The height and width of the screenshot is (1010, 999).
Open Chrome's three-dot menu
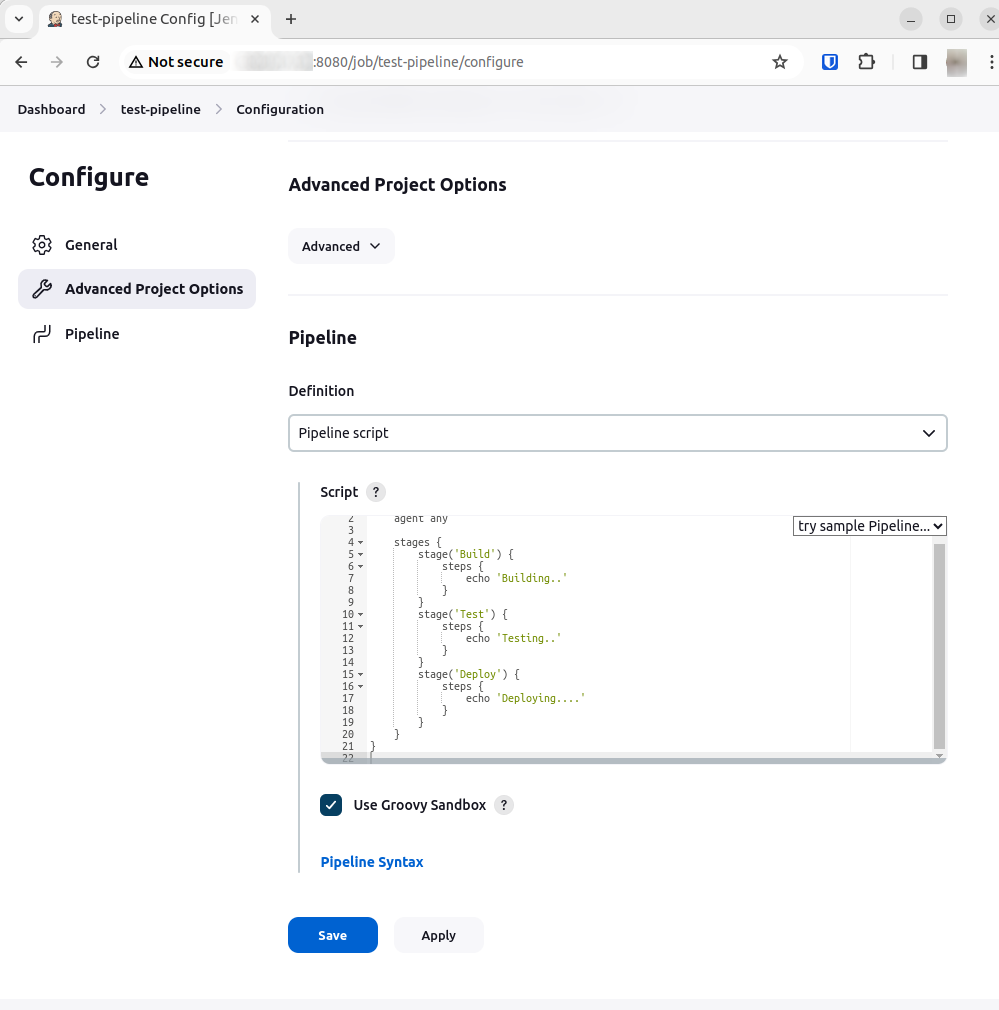click(990, 62)
